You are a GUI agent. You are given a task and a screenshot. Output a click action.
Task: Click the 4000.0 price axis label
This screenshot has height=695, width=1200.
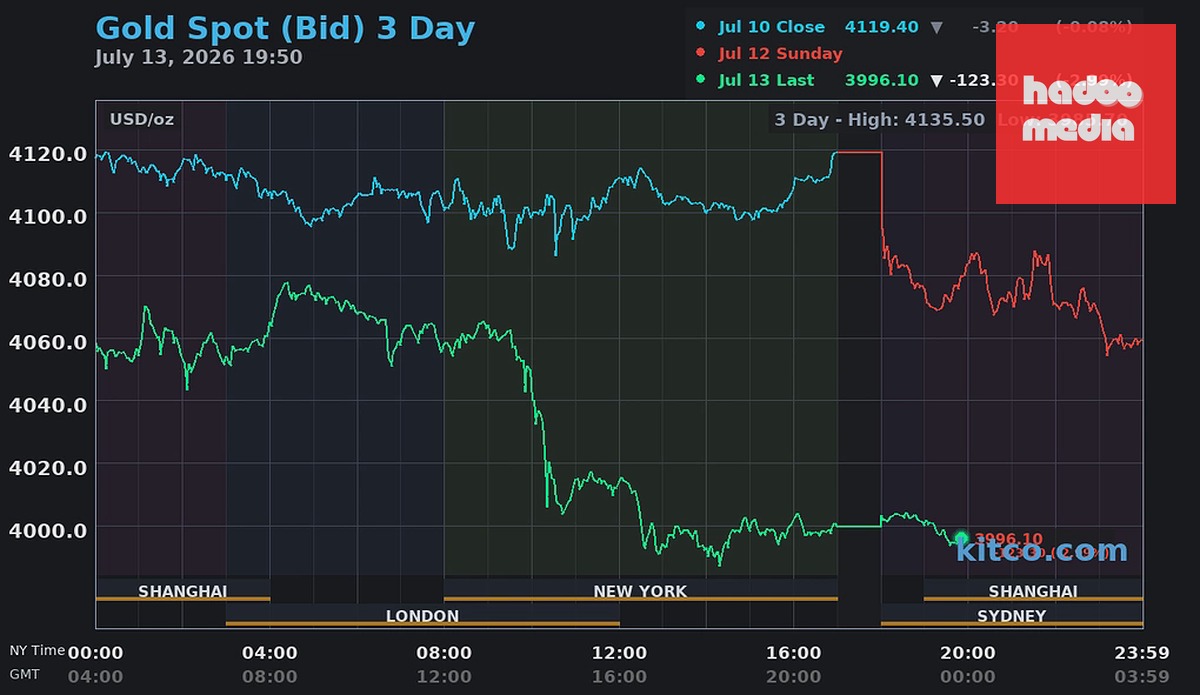tap(47, 529)
